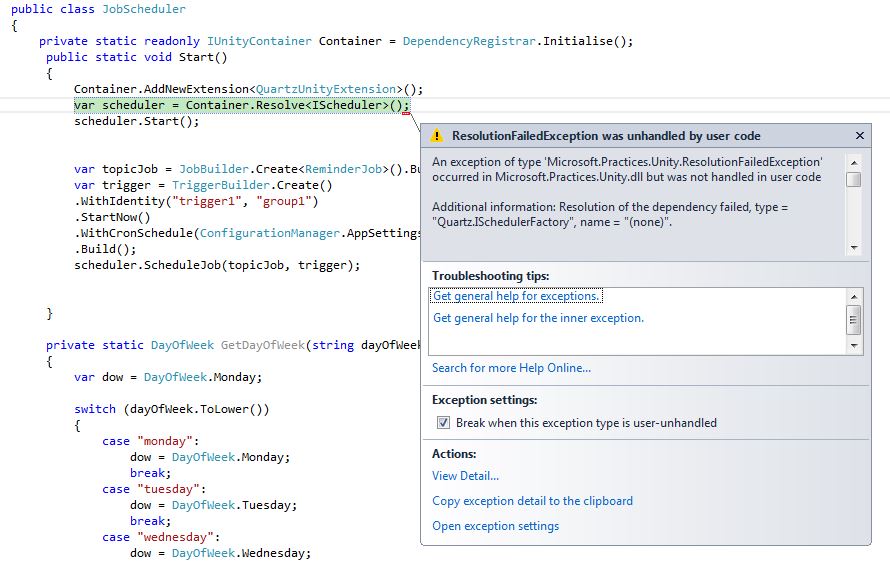
Task: Click the down arrow of exception message scrollbar
Action: point(853,247)
